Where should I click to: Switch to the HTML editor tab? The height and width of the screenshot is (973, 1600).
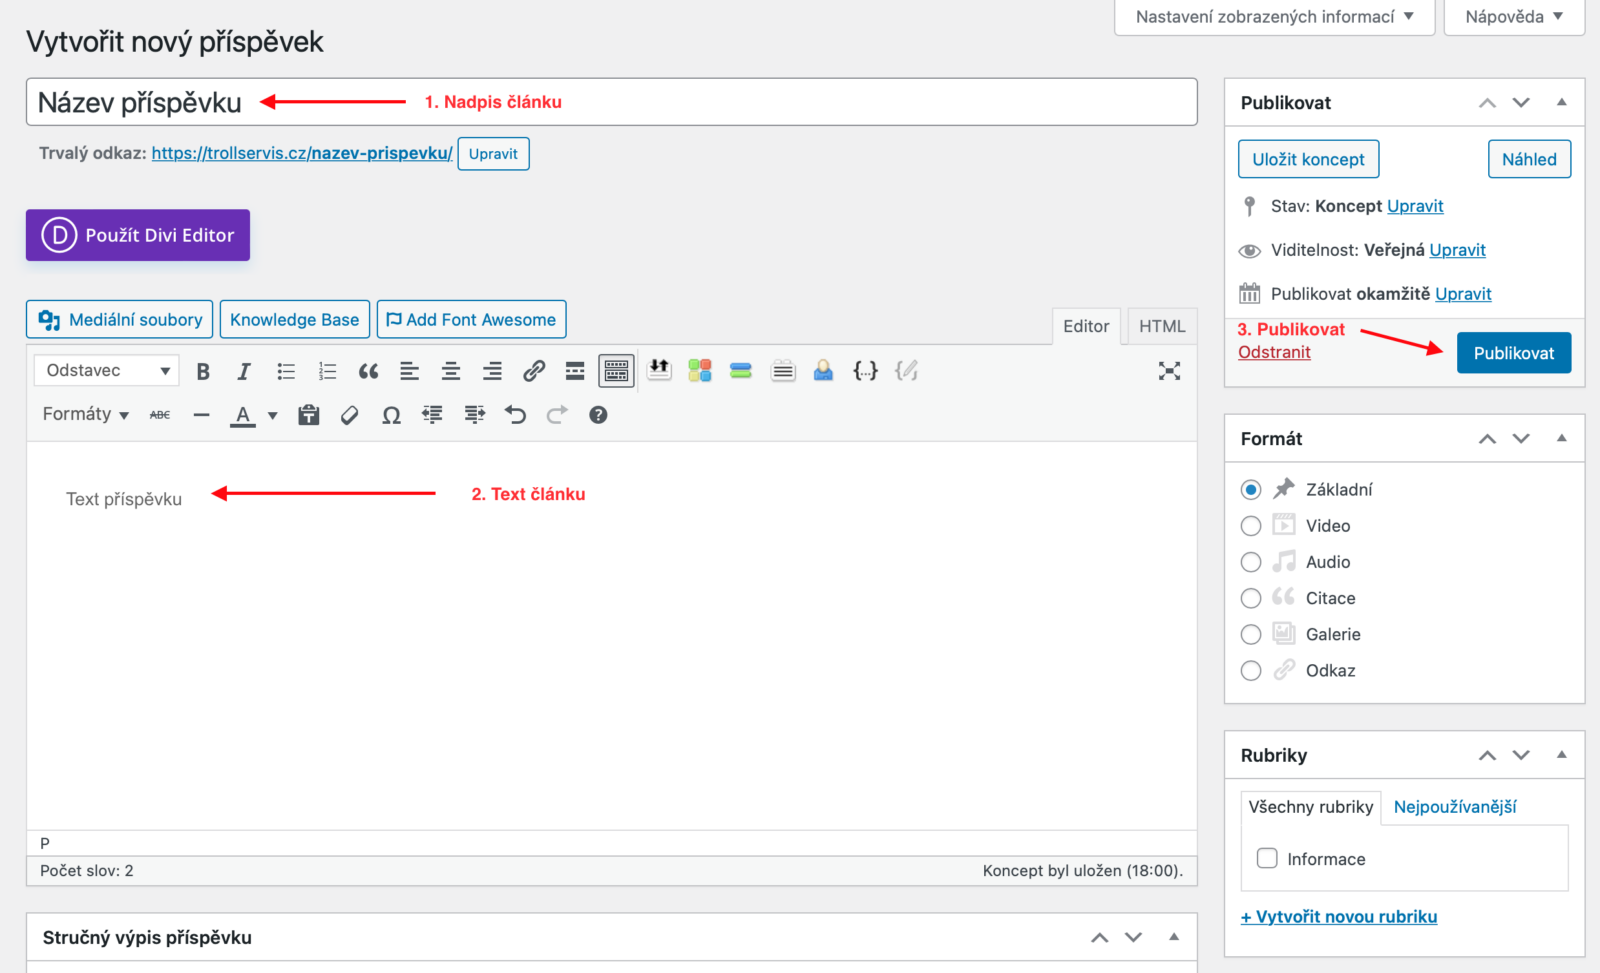click(x=1161, y=326)
